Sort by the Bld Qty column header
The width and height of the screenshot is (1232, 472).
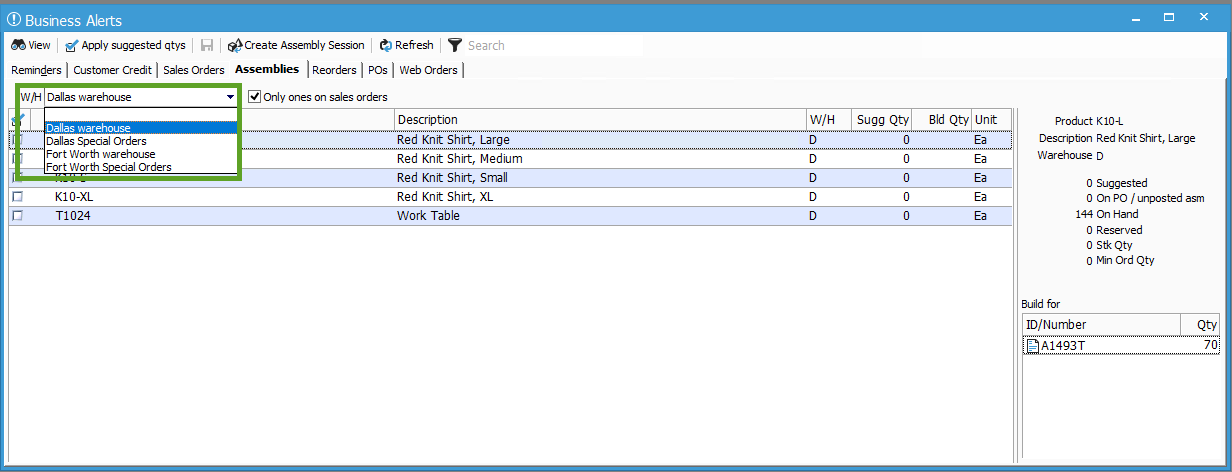tap(942, 120)
